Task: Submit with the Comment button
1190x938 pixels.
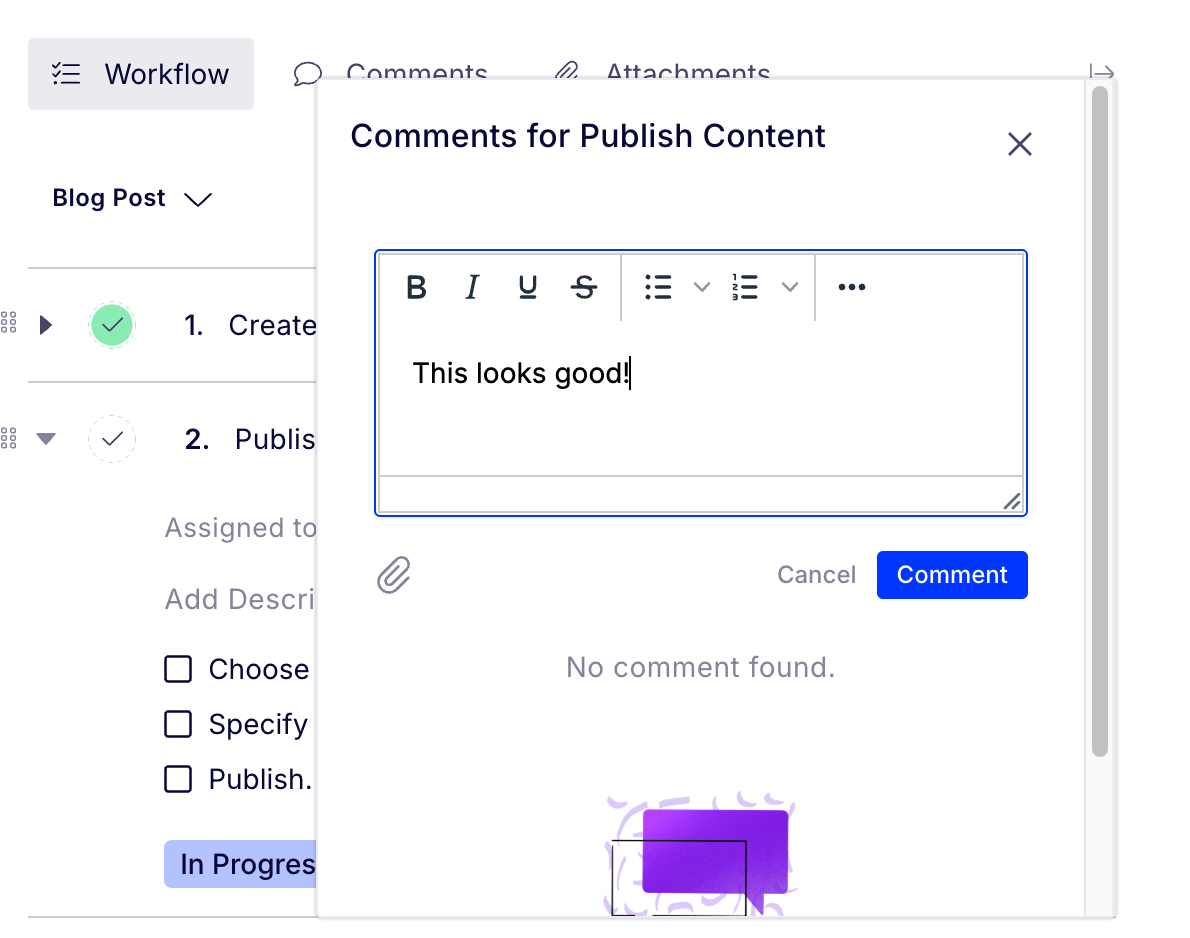Action: point(951,575)
